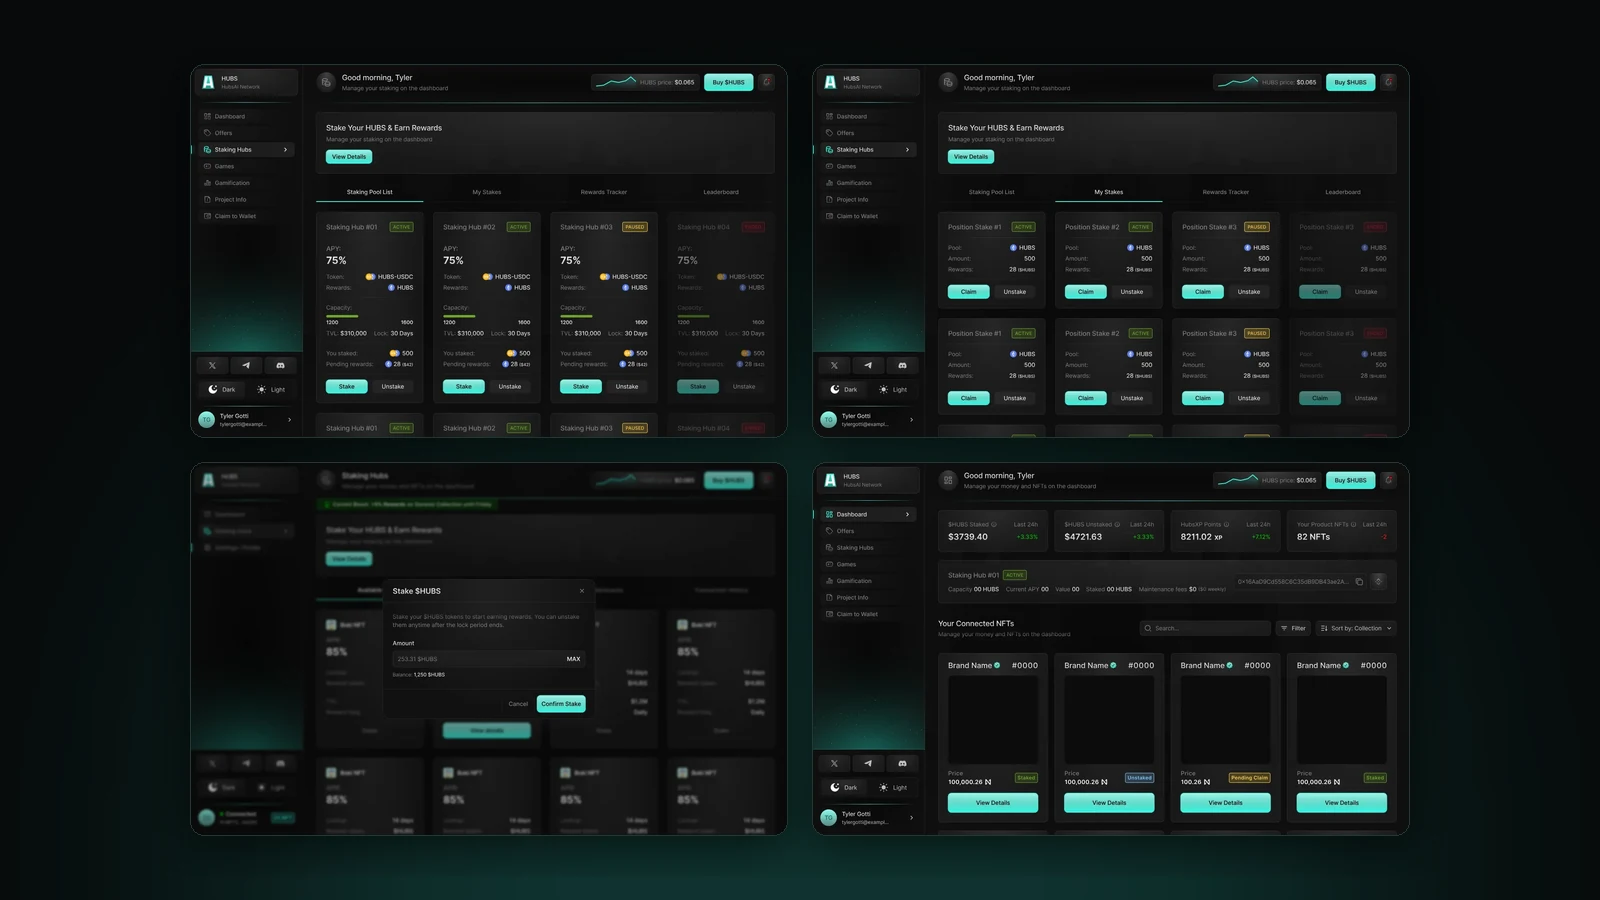Copy the wallet address in Staking Hub #01 row
This screenshot has width=1600, height=900.
tap(1359, 581)
